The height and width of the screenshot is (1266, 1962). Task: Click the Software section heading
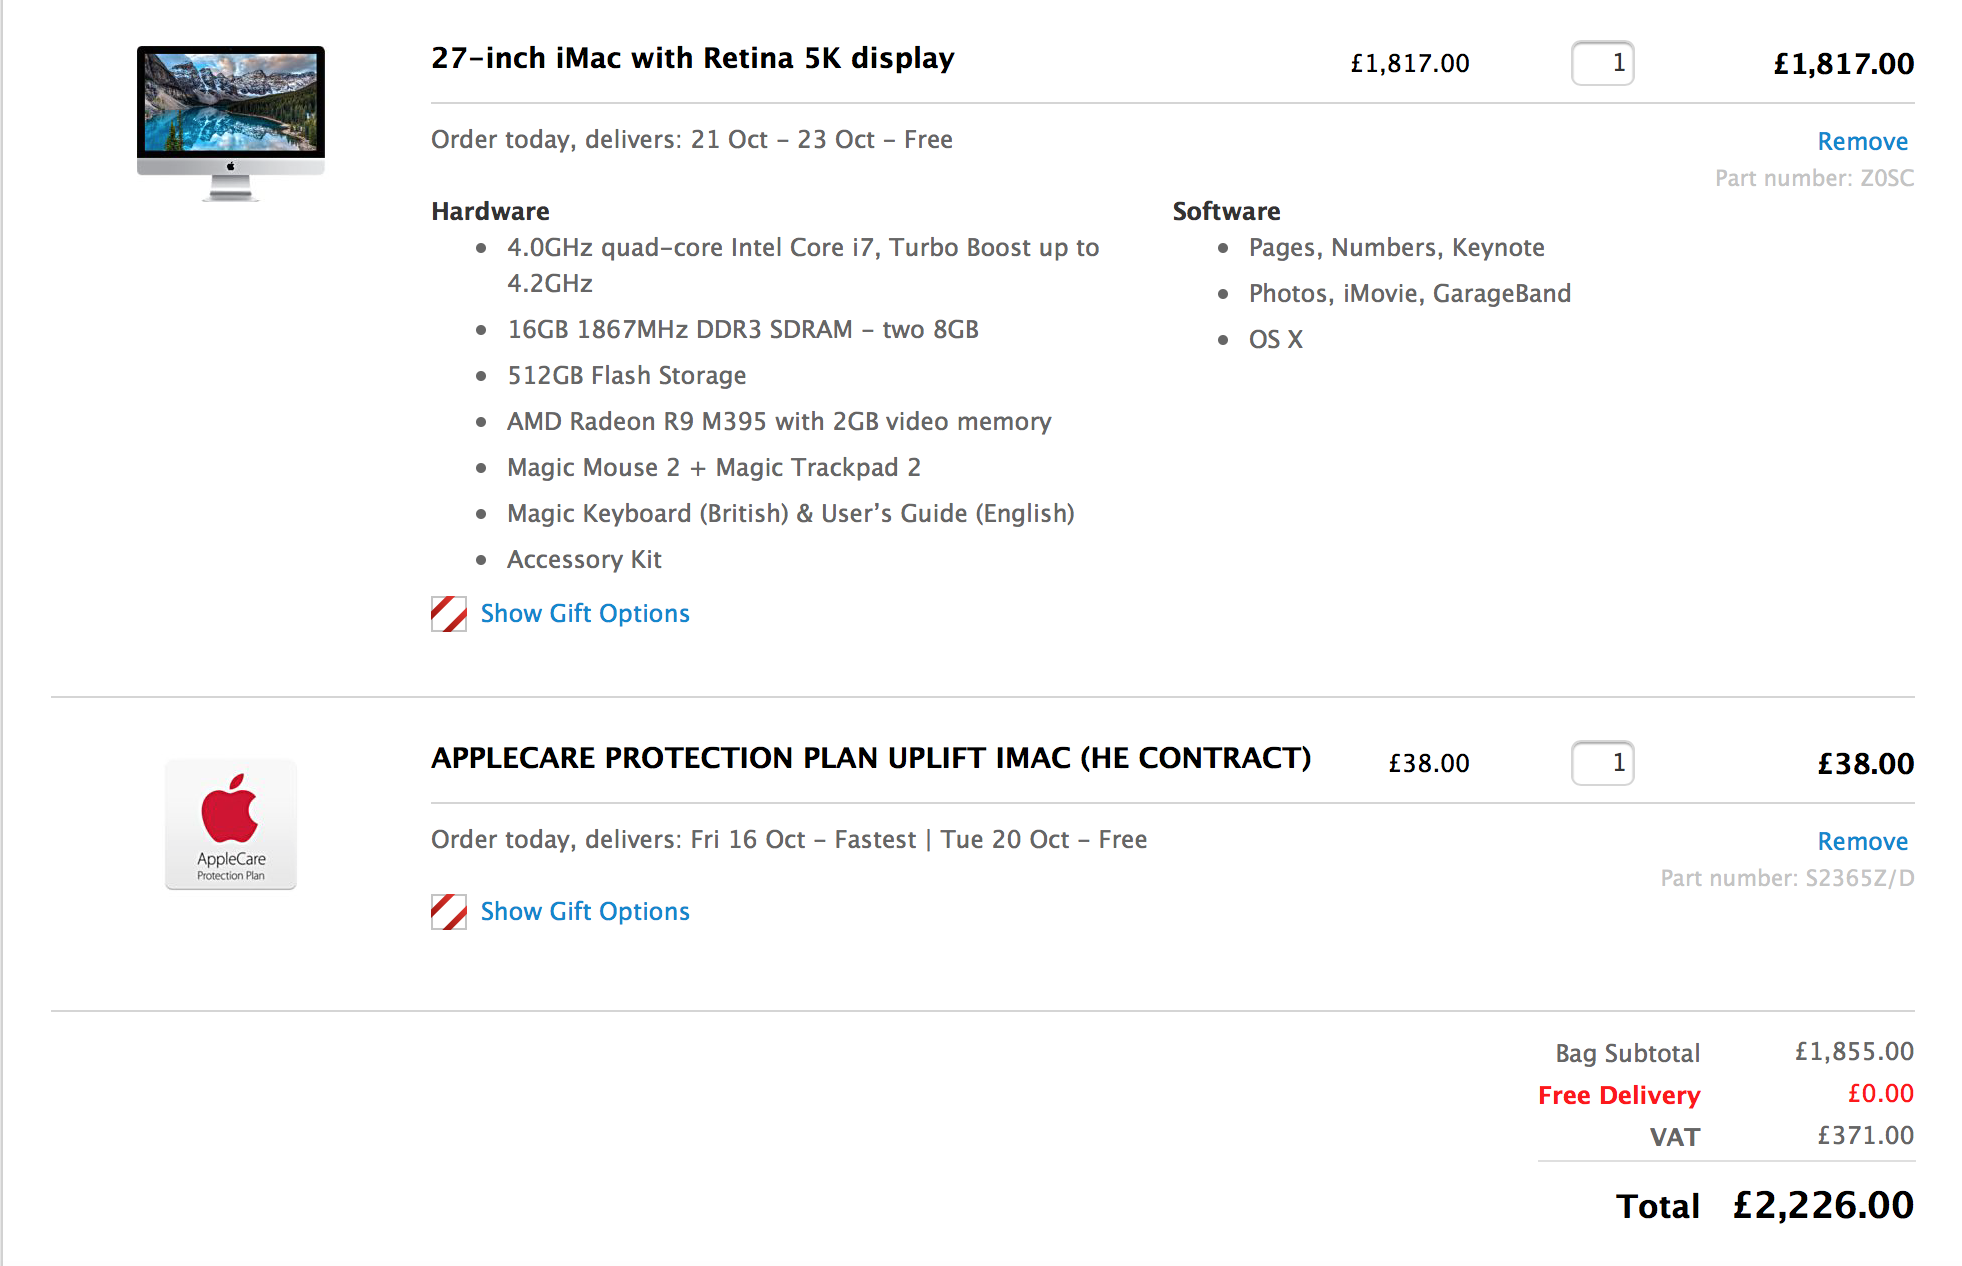(1226, 211)
